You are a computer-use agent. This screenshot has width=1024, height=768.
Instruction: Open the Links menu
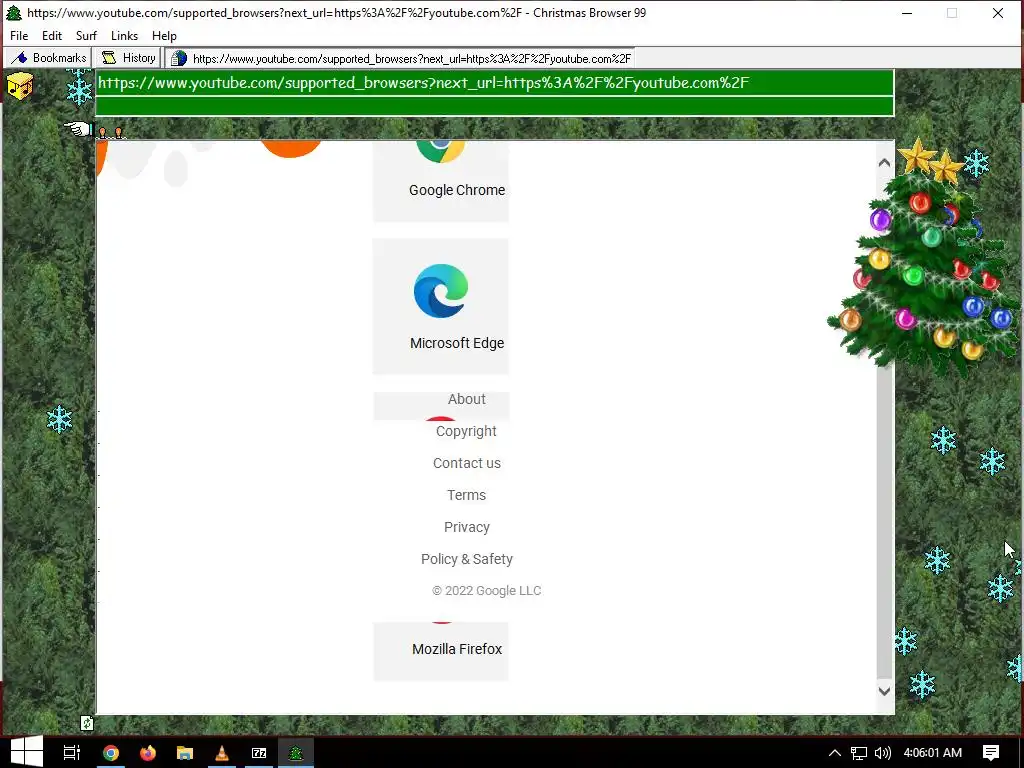tap(124, 36)
